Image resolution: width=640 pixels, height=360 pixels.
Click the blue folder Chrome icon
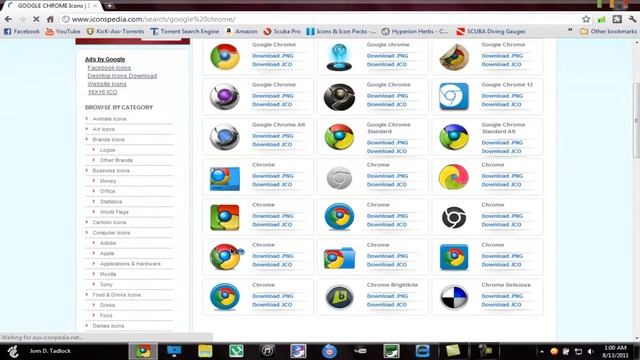click(339, 258)
